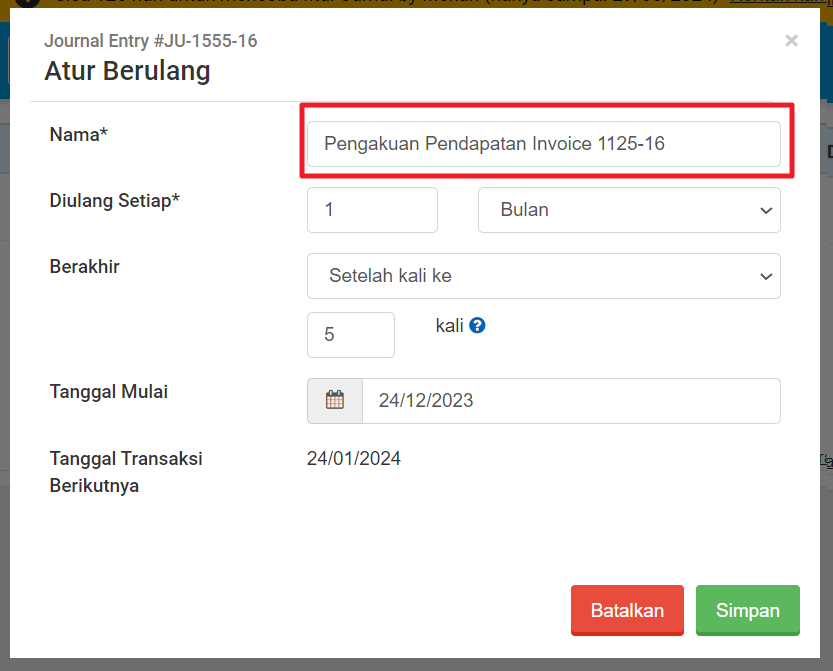The image size is (833, 671).
Task: Click the Diulang Setiap number field
Action: (372, 210)
